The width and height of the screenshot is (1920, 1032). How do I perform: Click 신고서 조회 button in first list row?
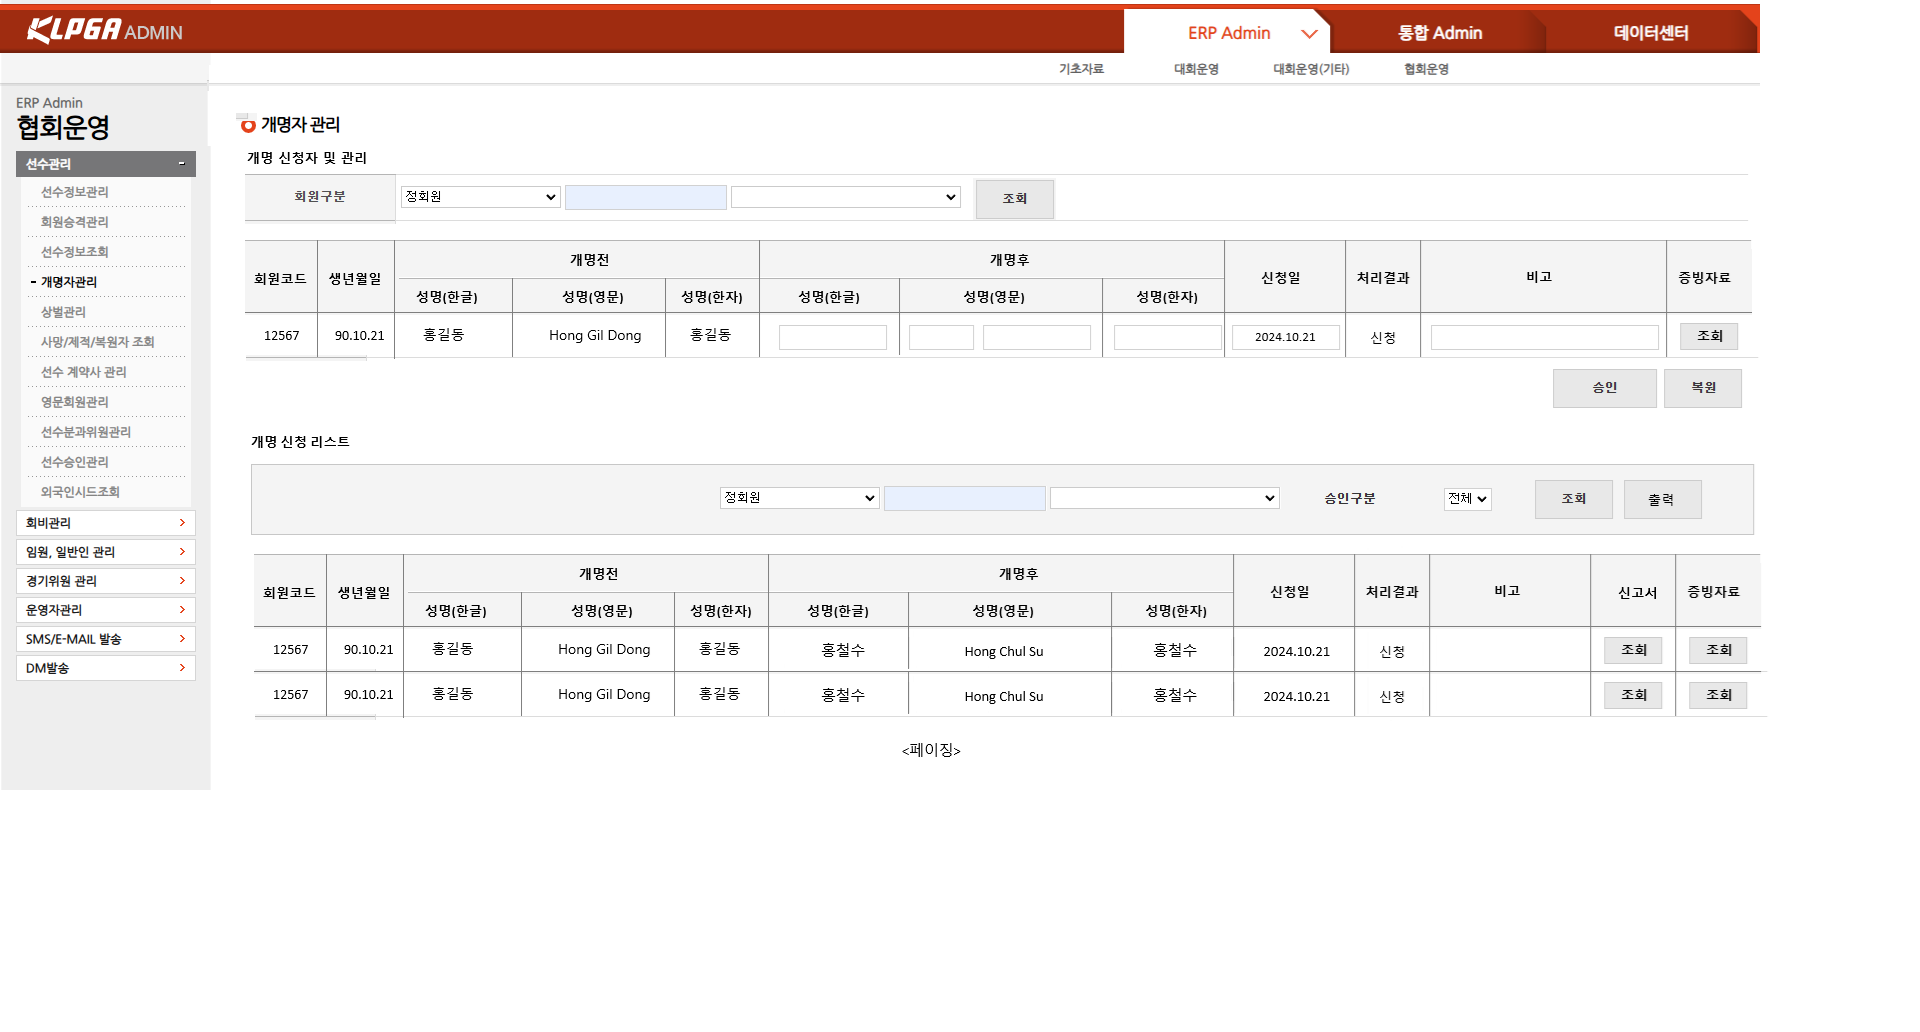pyautogui.click(x=1633, y=650)
